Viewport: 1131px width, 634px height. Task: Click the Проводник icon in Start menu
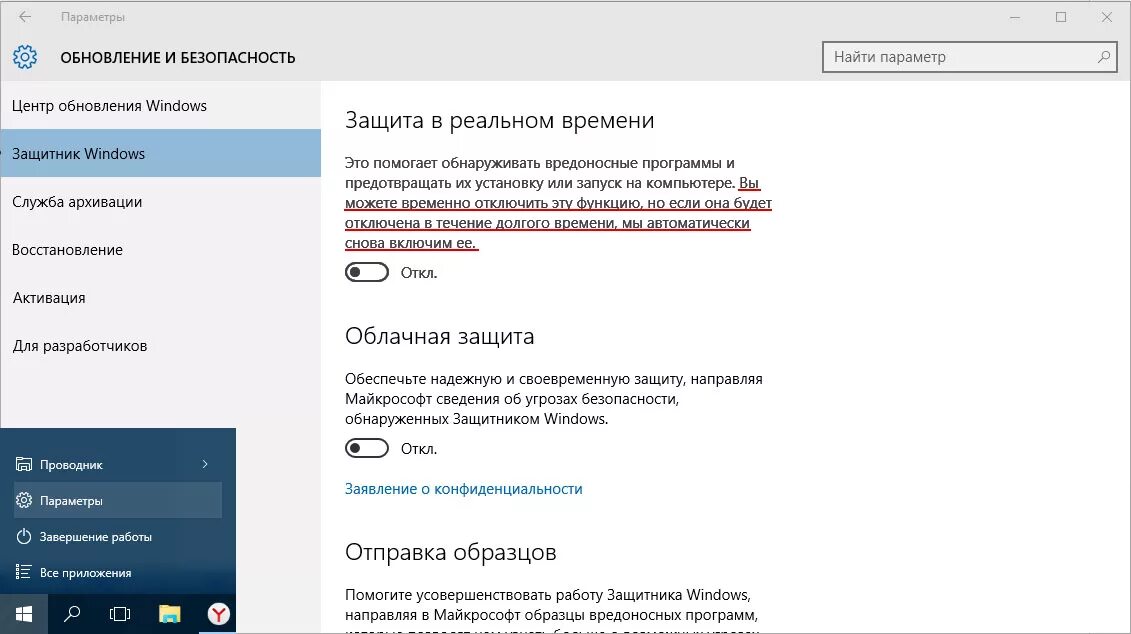[x=24, y=465]
